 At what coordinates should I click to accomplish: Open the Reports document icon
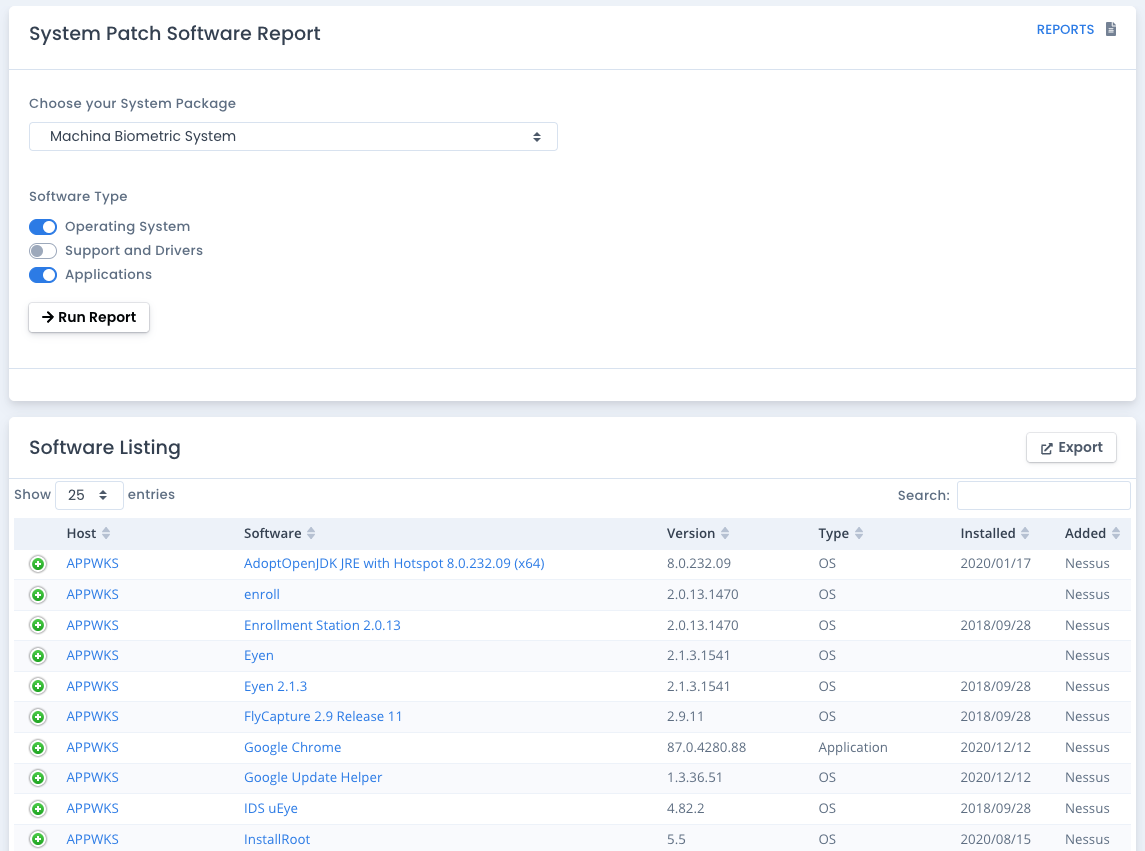pos(1111,29)
